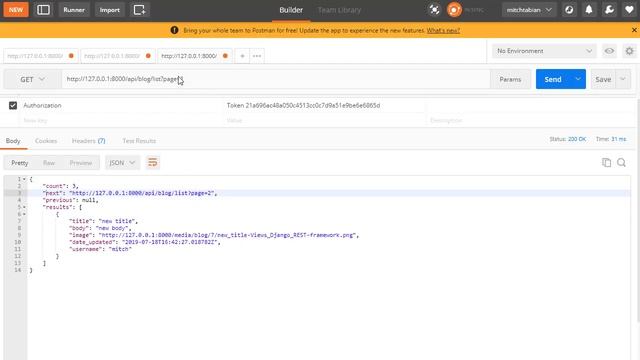Collapse the root object at line 1
The height and width of the screenshot is (360, 640).
pyautogui.click(x=24, y=179)
